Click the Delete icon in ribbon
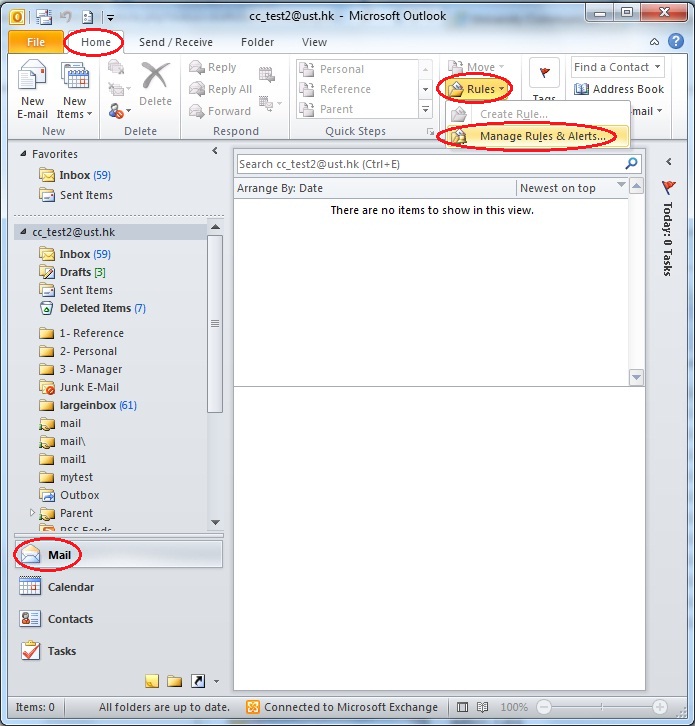The height and width of the screenshot is (726, 695). pos(155,84)
